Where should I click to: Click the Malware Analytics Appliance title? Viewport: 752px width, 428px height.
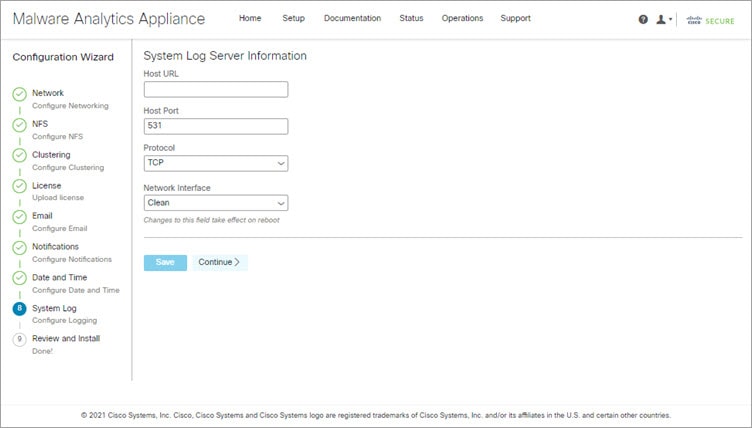(109, 19)
